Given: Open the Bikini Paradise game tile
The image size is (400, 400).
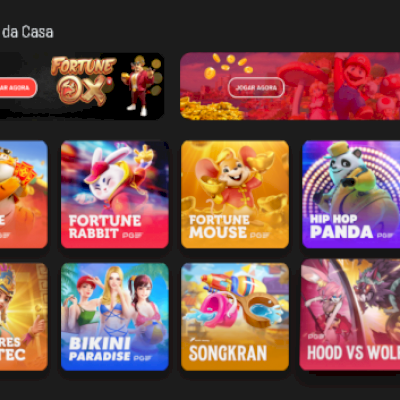Looking at the screenshot, I should point(115,317).
